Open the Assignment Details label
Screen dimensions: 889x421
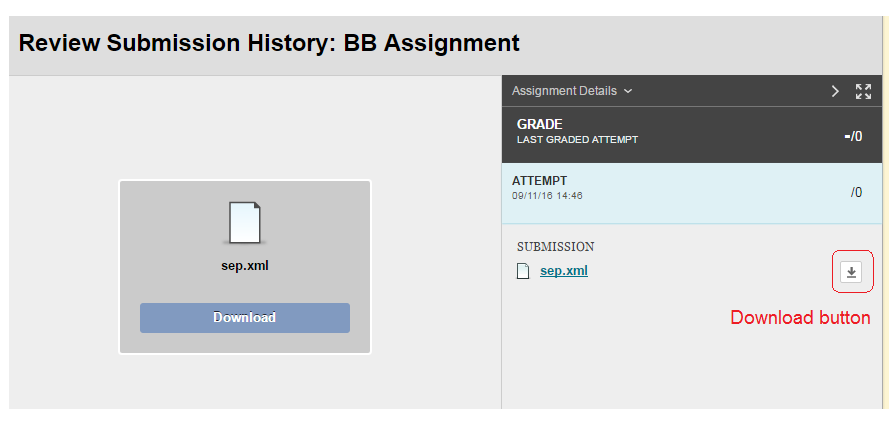click(564, 91)
